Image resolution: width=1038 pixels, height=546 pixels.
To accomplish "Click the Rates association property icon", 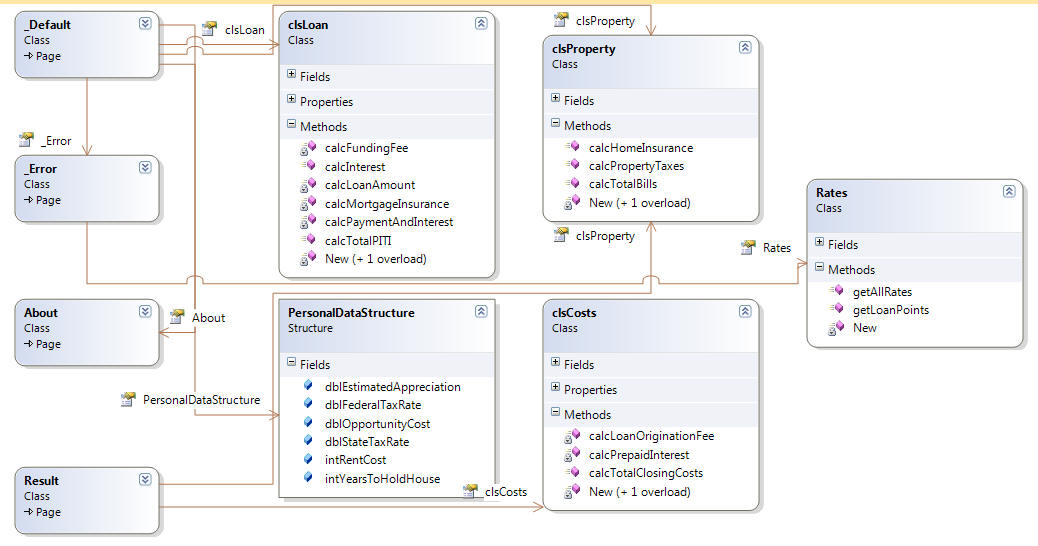I will [x=747, y=247].
